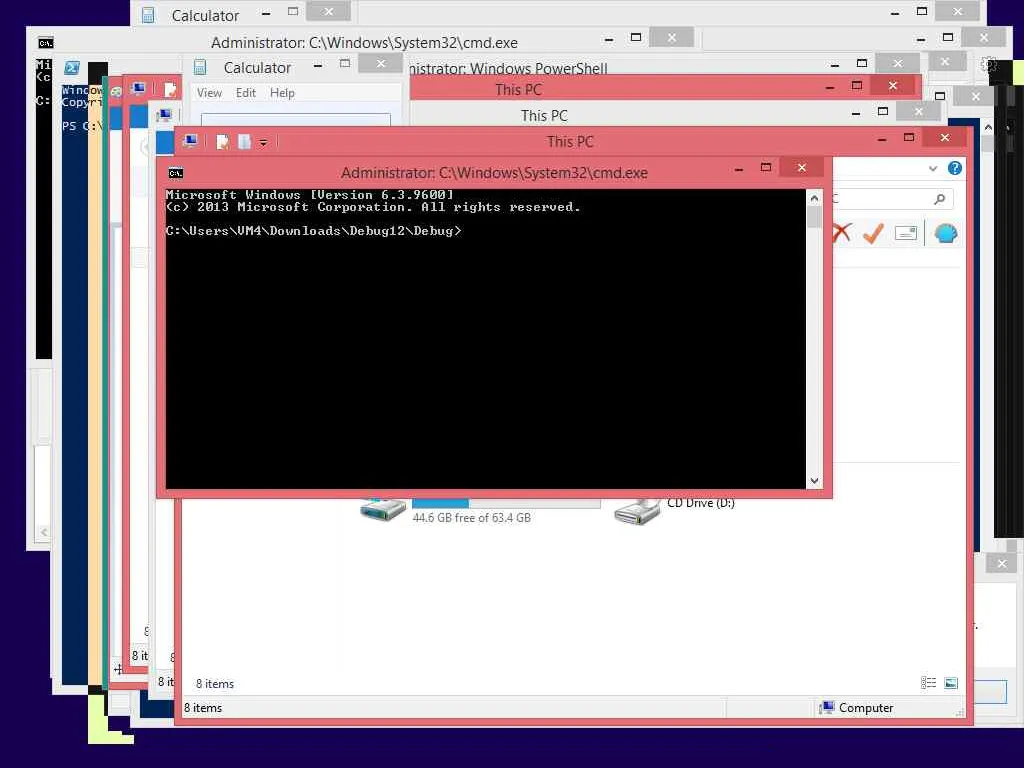Click the orange checkmark toolbar icon
The height and width of the screenshot is (768, 1024).
pos(873,233)
